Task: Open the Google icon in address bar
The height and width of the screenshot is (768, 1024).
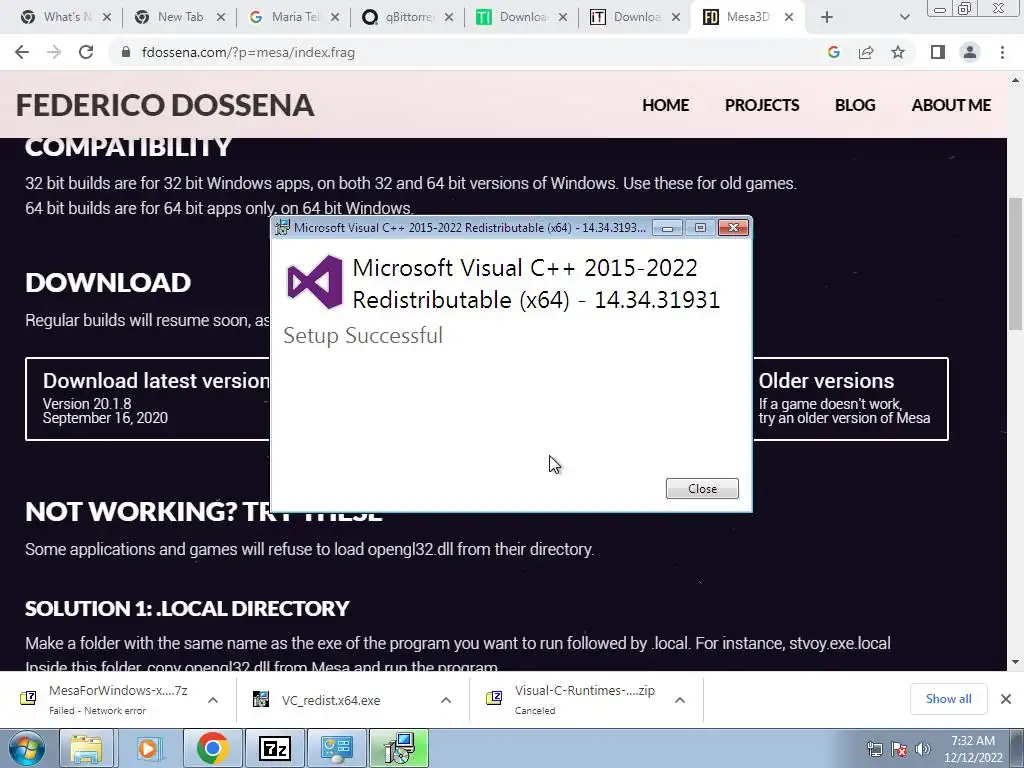Action: (833, 52)
